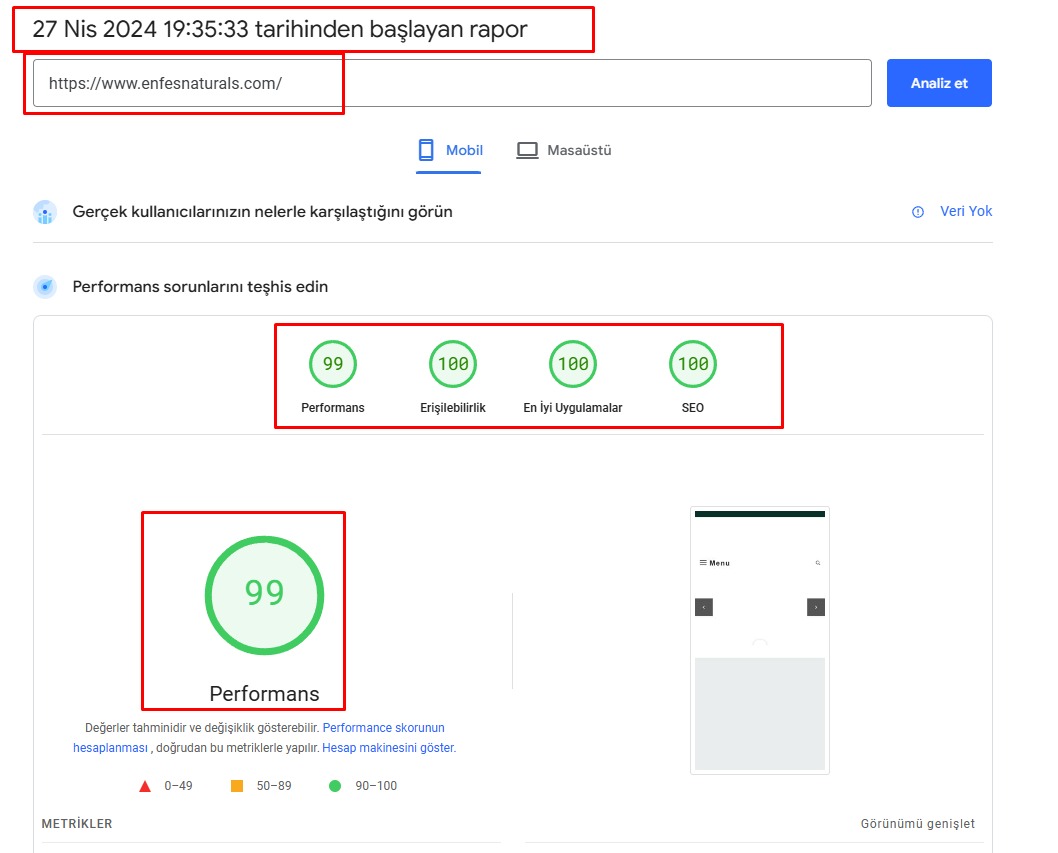Click the desktop laptop icon

pyautogui.click(x=527, y=151)
